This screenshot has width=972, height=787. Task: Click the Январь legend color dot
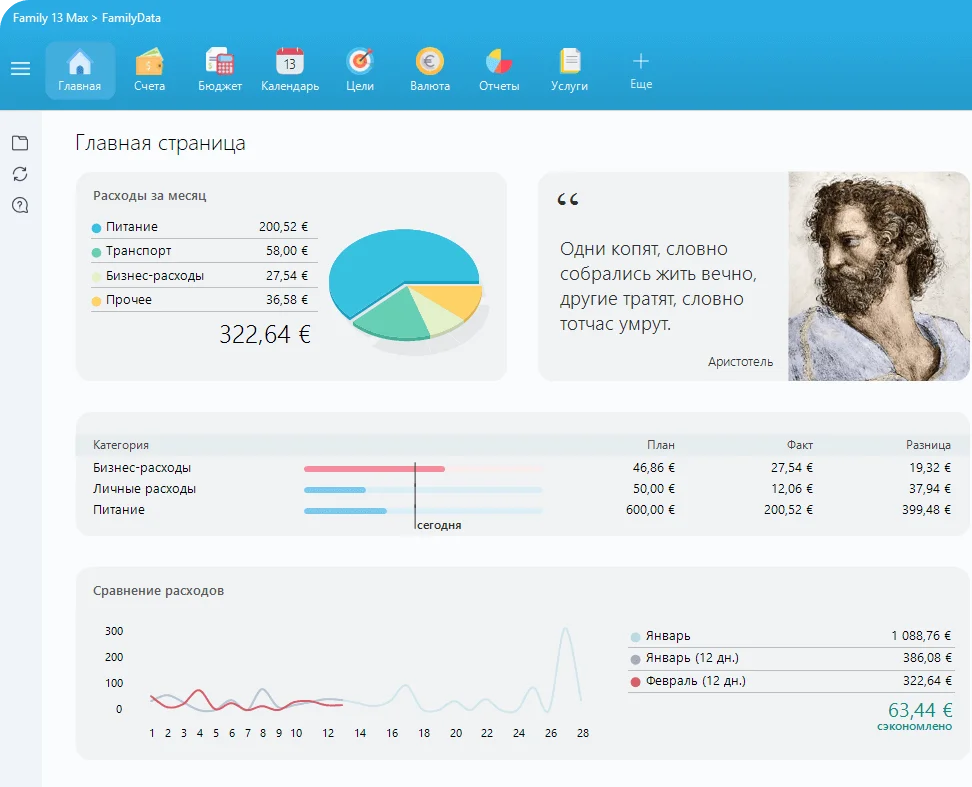[636, 637]
